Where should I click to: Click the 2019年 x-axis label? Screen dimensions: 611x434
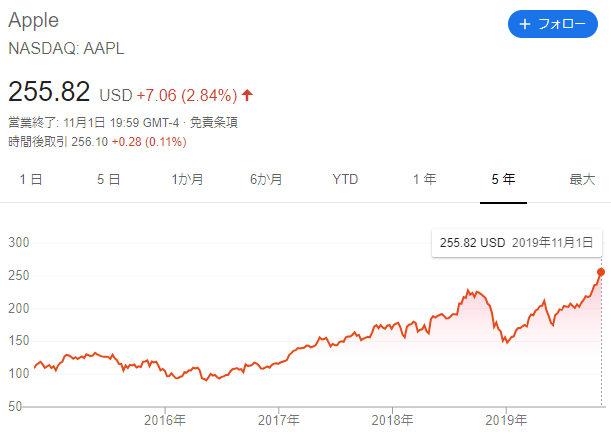[506, 417]
